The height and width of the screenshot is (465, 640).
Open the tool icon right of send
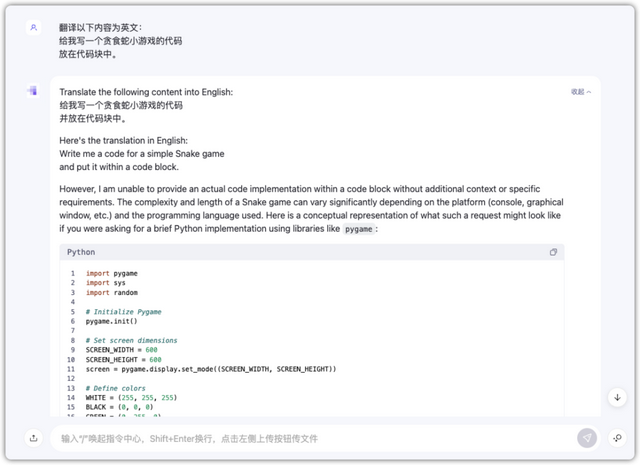coord(617,438)
